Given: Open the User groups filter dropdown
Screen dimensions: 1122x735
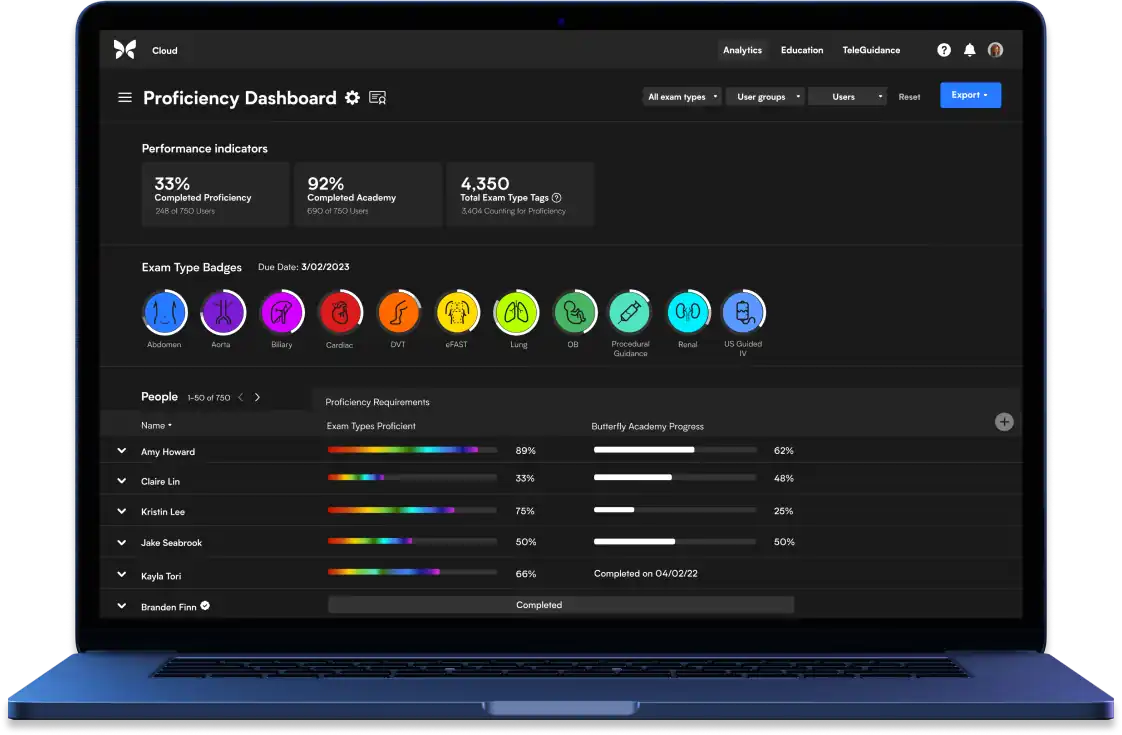Looking at the screenshot, I should coord(765,96).
